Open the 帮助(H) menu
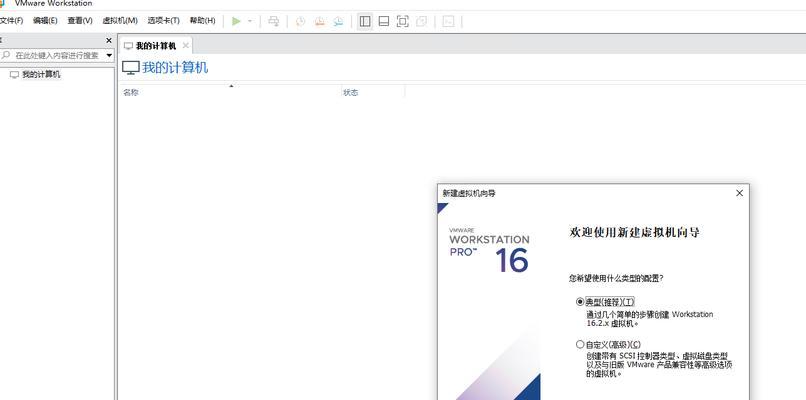This screenshot has height=400, width=806. 203,21
